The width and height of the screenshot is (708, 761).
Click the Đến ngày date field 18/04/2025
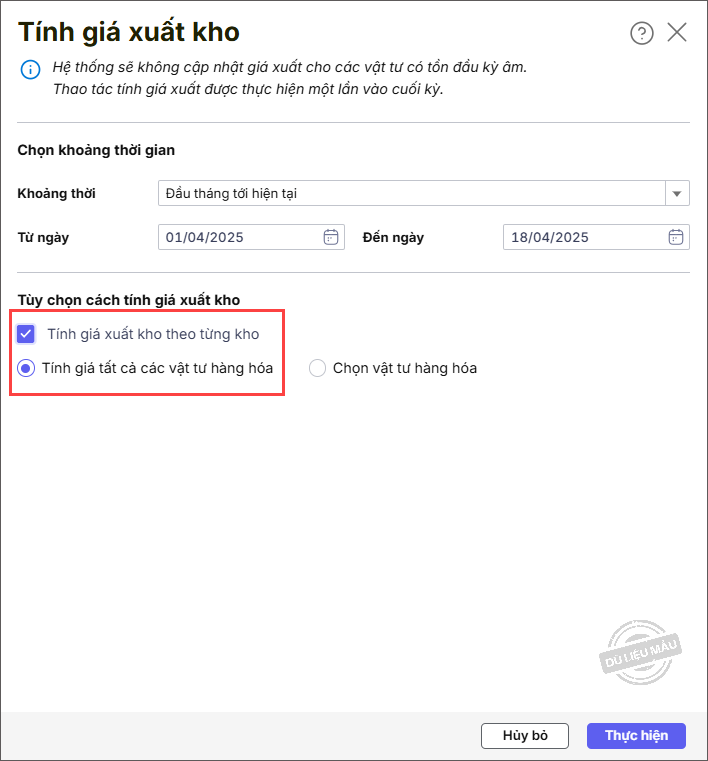584,237
